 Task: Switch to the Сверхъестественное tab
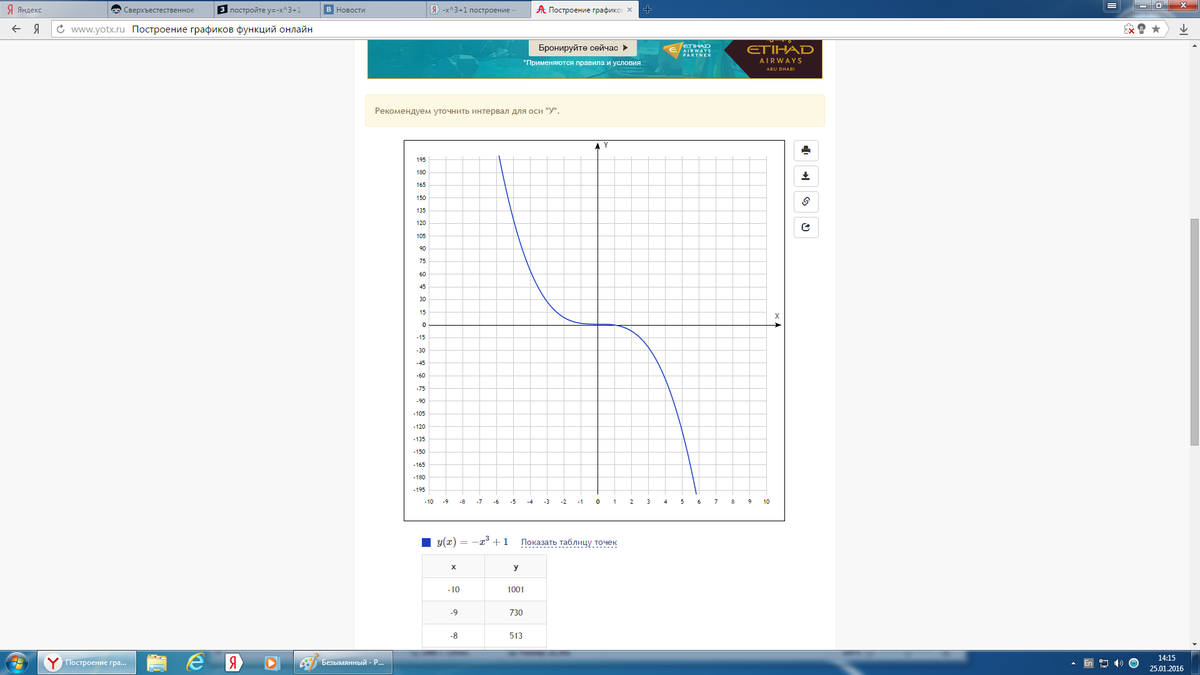(x=158, y=10)
